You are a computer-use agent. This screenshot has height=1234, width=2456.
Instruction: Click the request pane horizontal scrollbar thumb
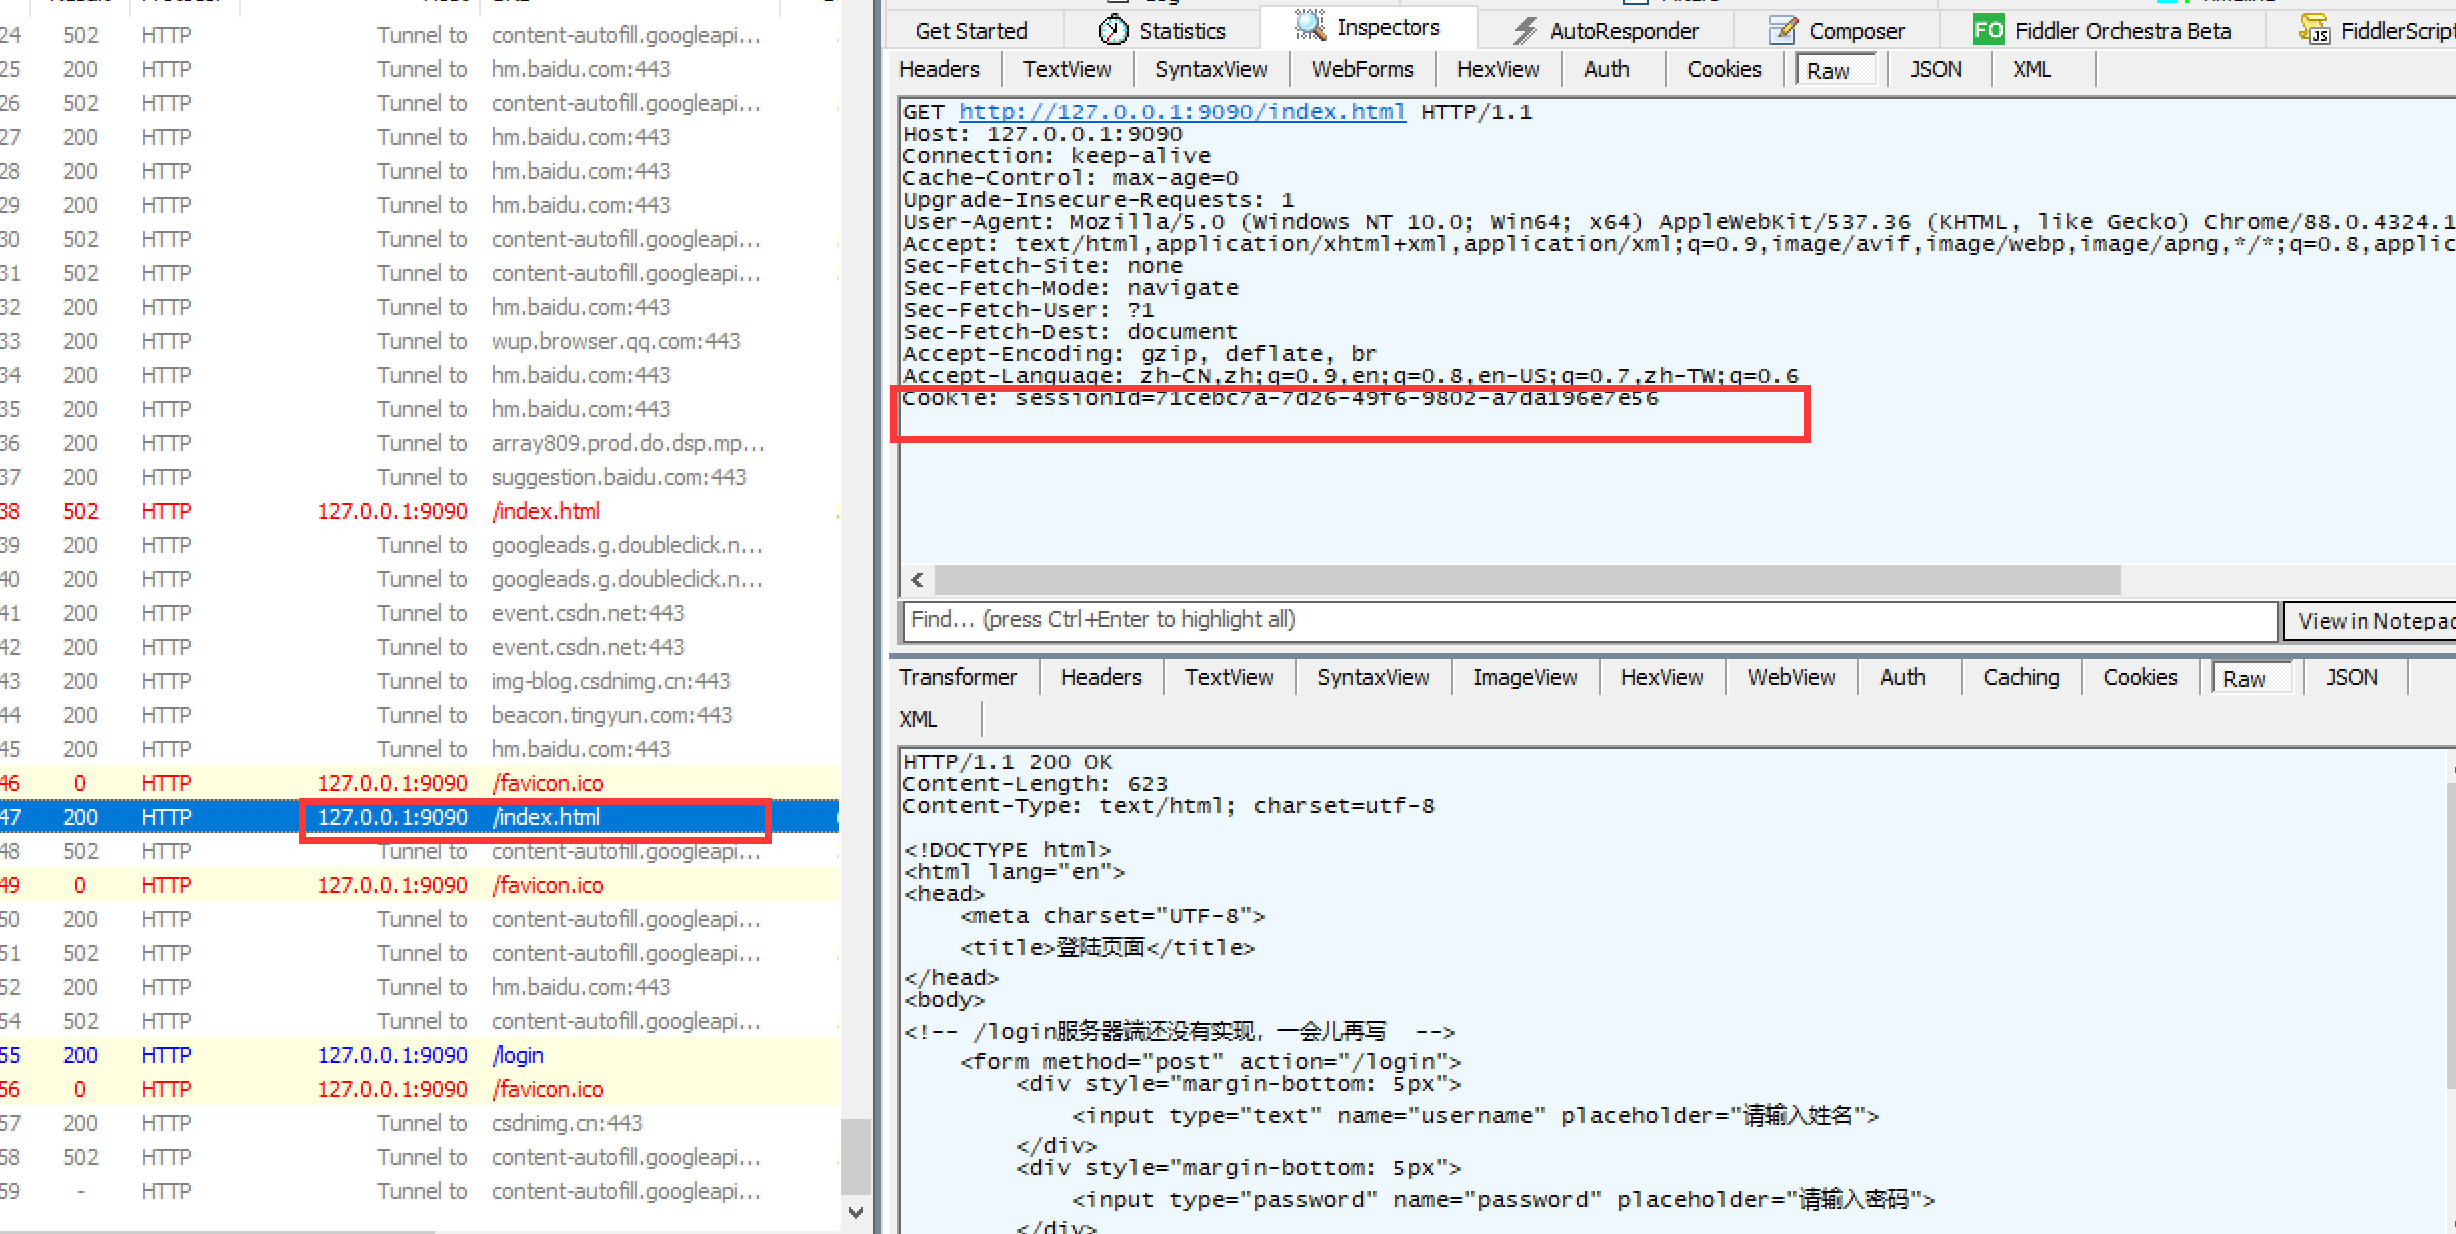click(x=1526, y=579)
